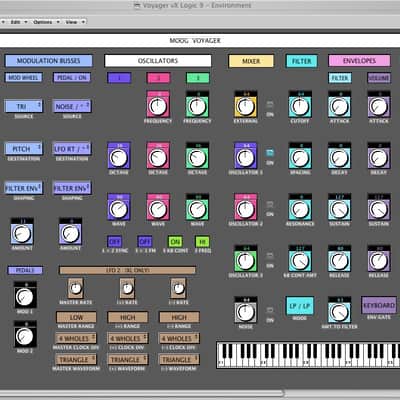Open the master waveform TRIANGLE menu

tap(76, 360)
